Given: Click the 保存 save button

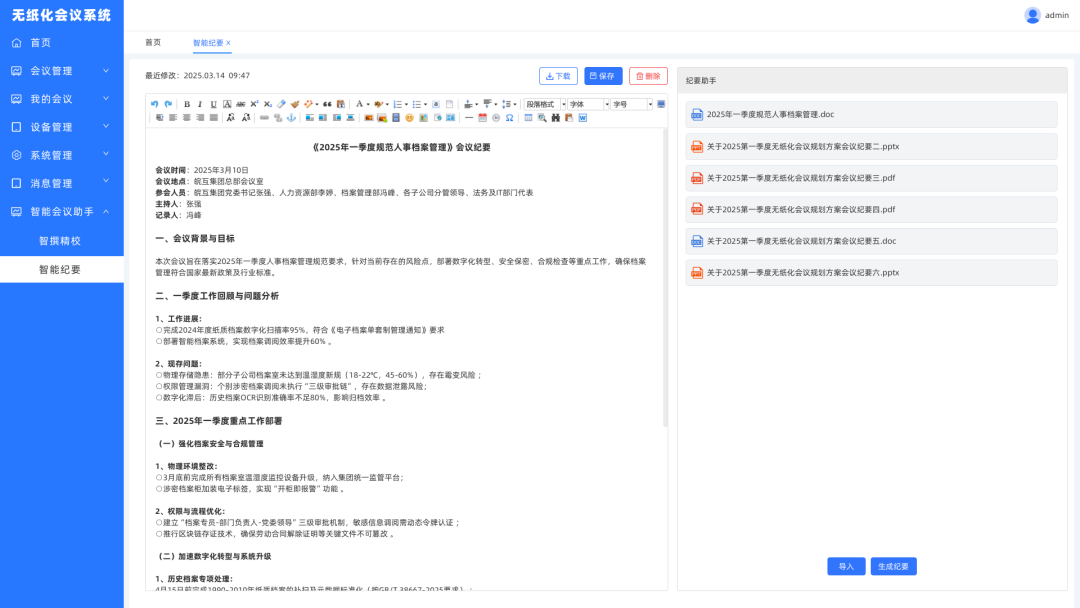Looking at the screenshot, I should point(603,76).
